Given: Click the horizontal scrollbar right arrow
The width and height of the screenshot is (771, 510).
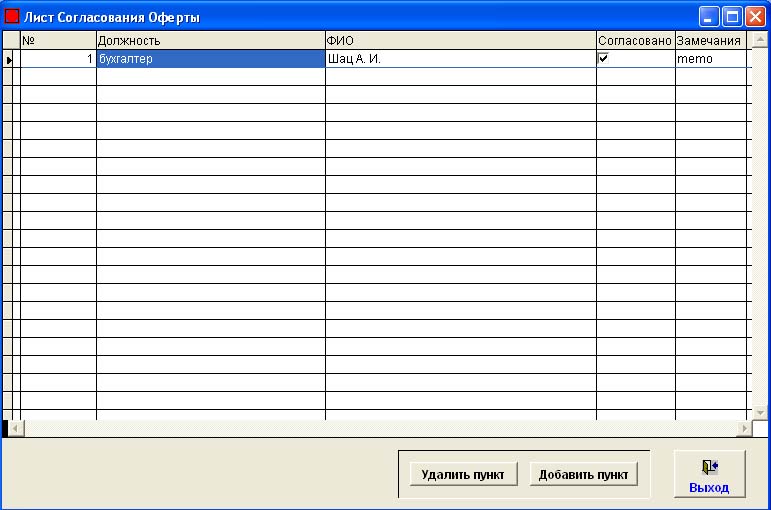Looking at the screenshot, I should click(x=744, y=429).
